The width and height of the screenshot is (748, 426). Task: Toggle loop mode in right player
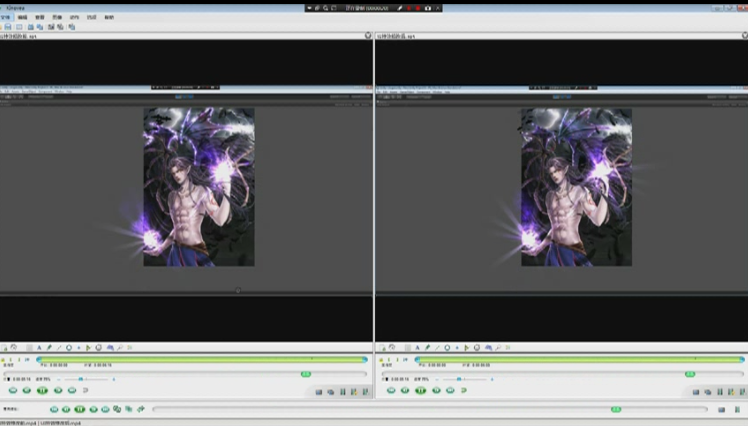click(464, 390)
